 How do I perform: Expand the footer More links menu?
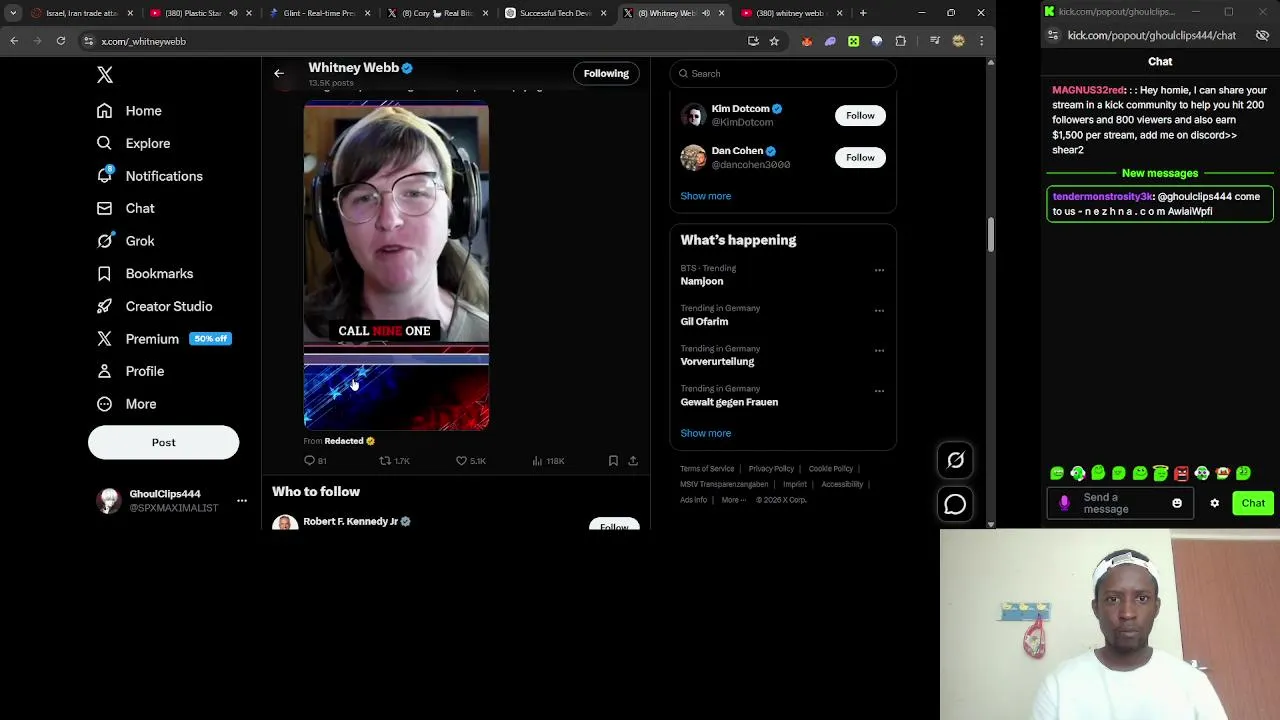(735, 500)
